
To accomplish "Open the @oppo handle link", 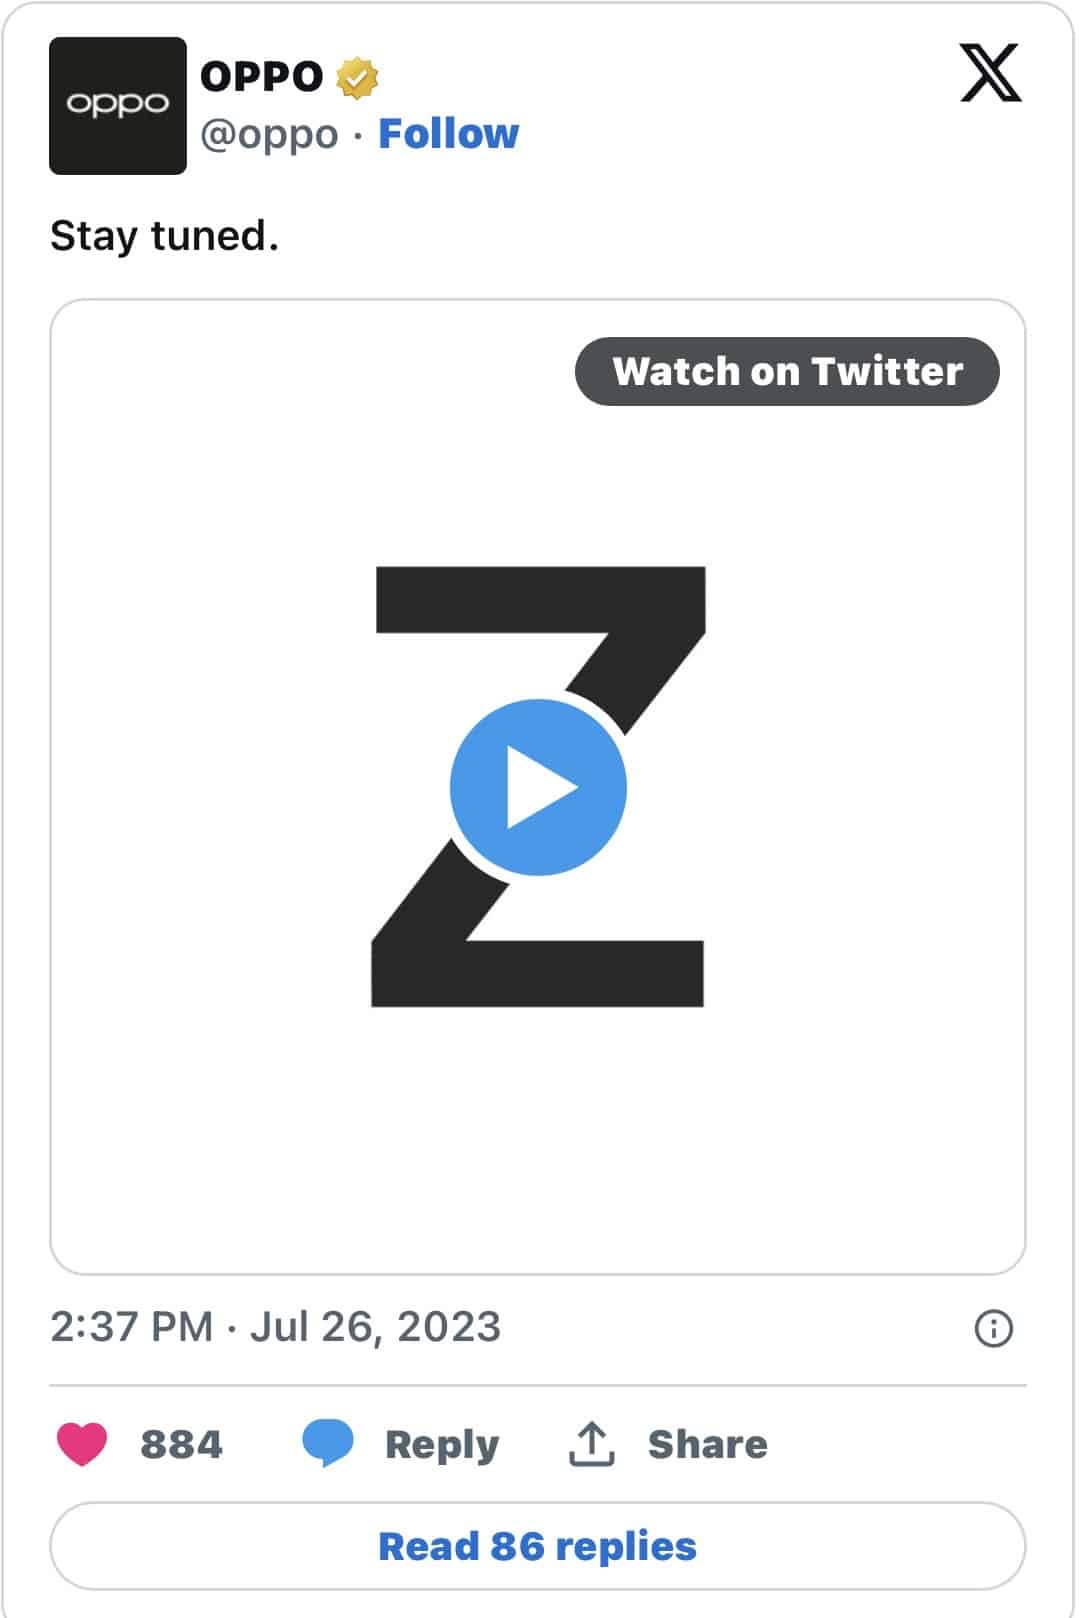I will click(x=270, y=134).
